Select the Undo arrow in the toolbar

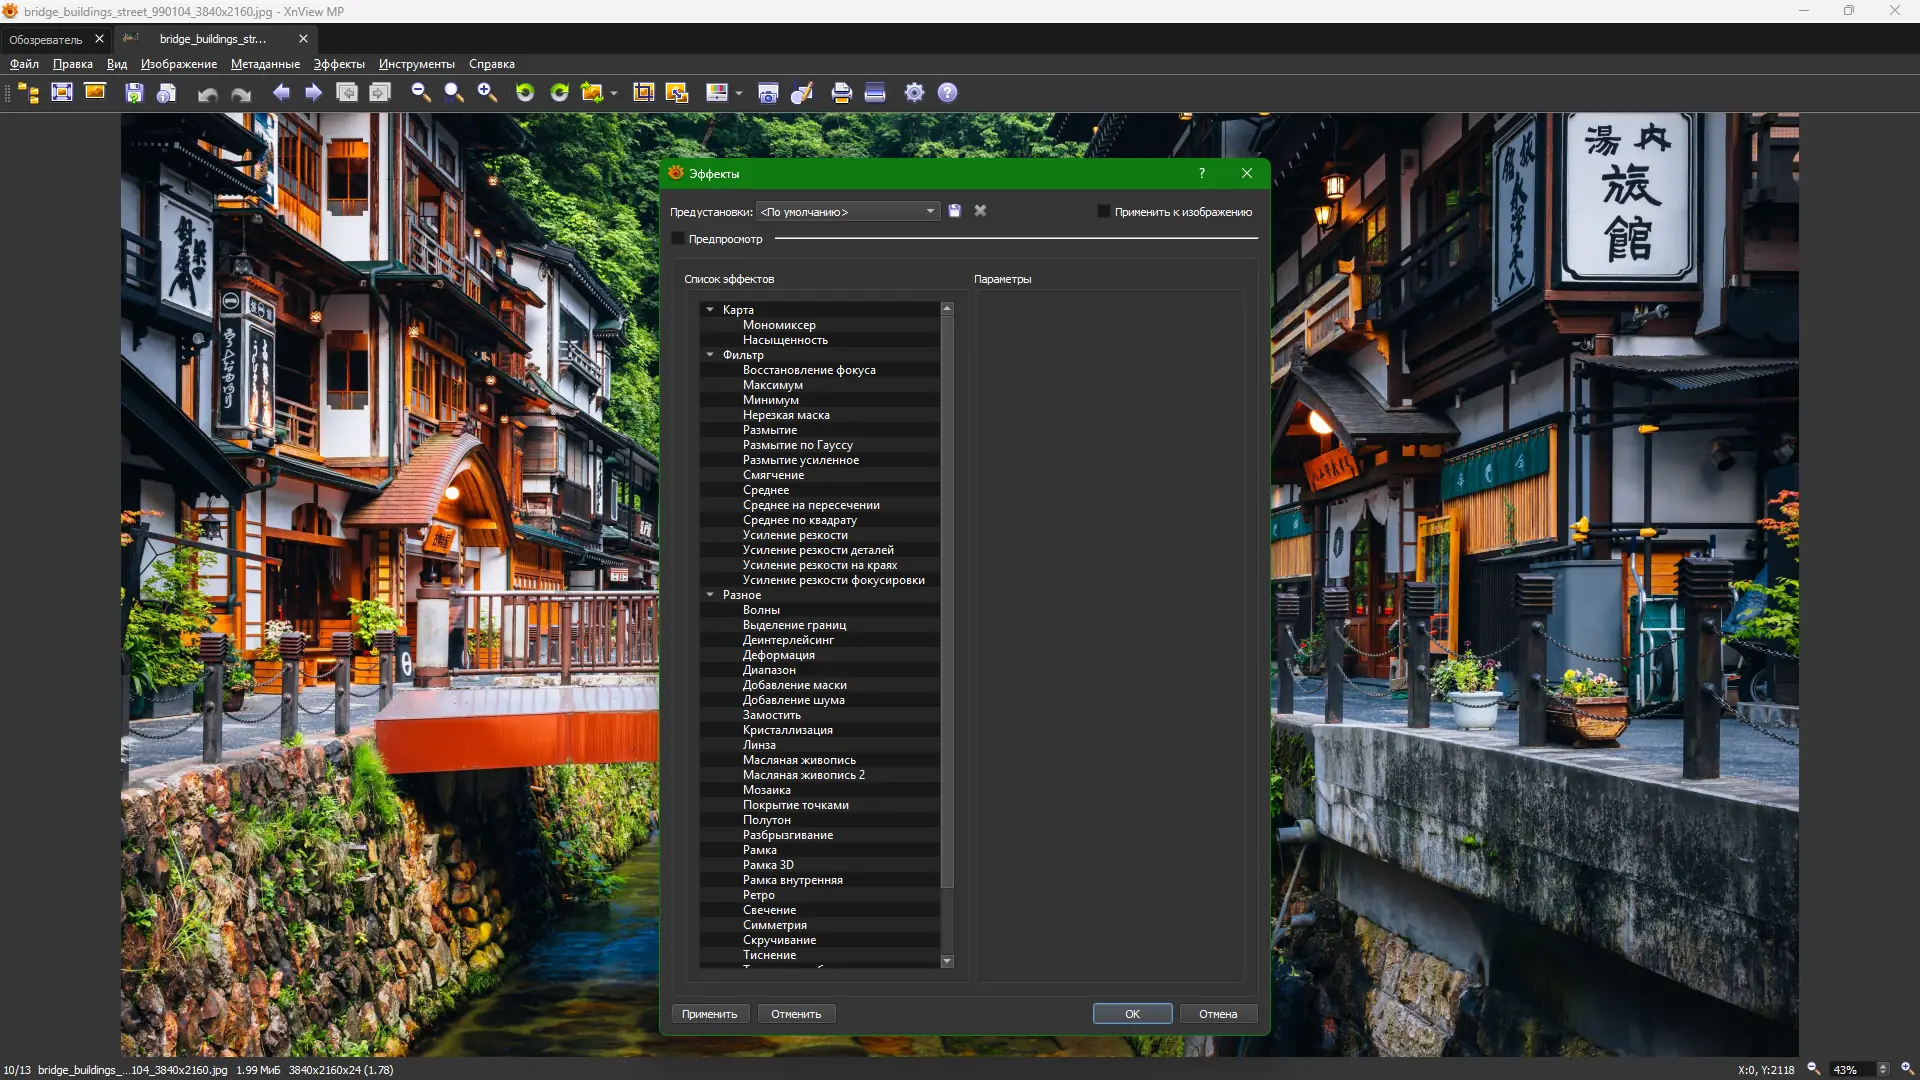click(207, 92)
